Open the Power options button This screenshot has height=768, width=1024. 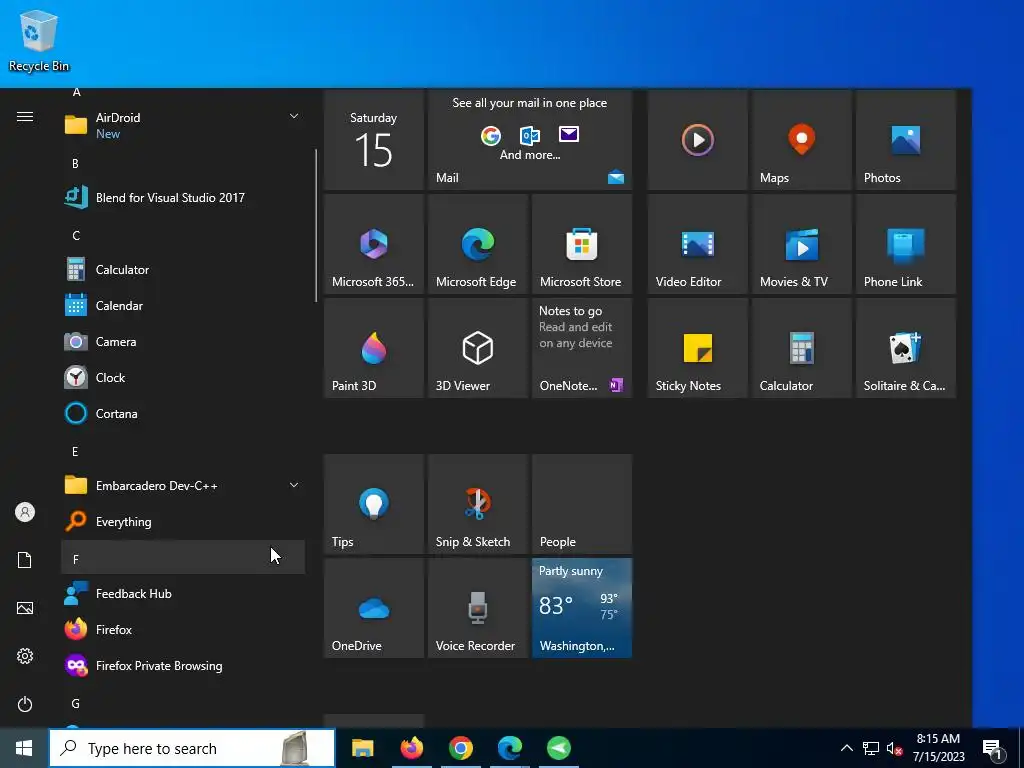coord(25,704)
